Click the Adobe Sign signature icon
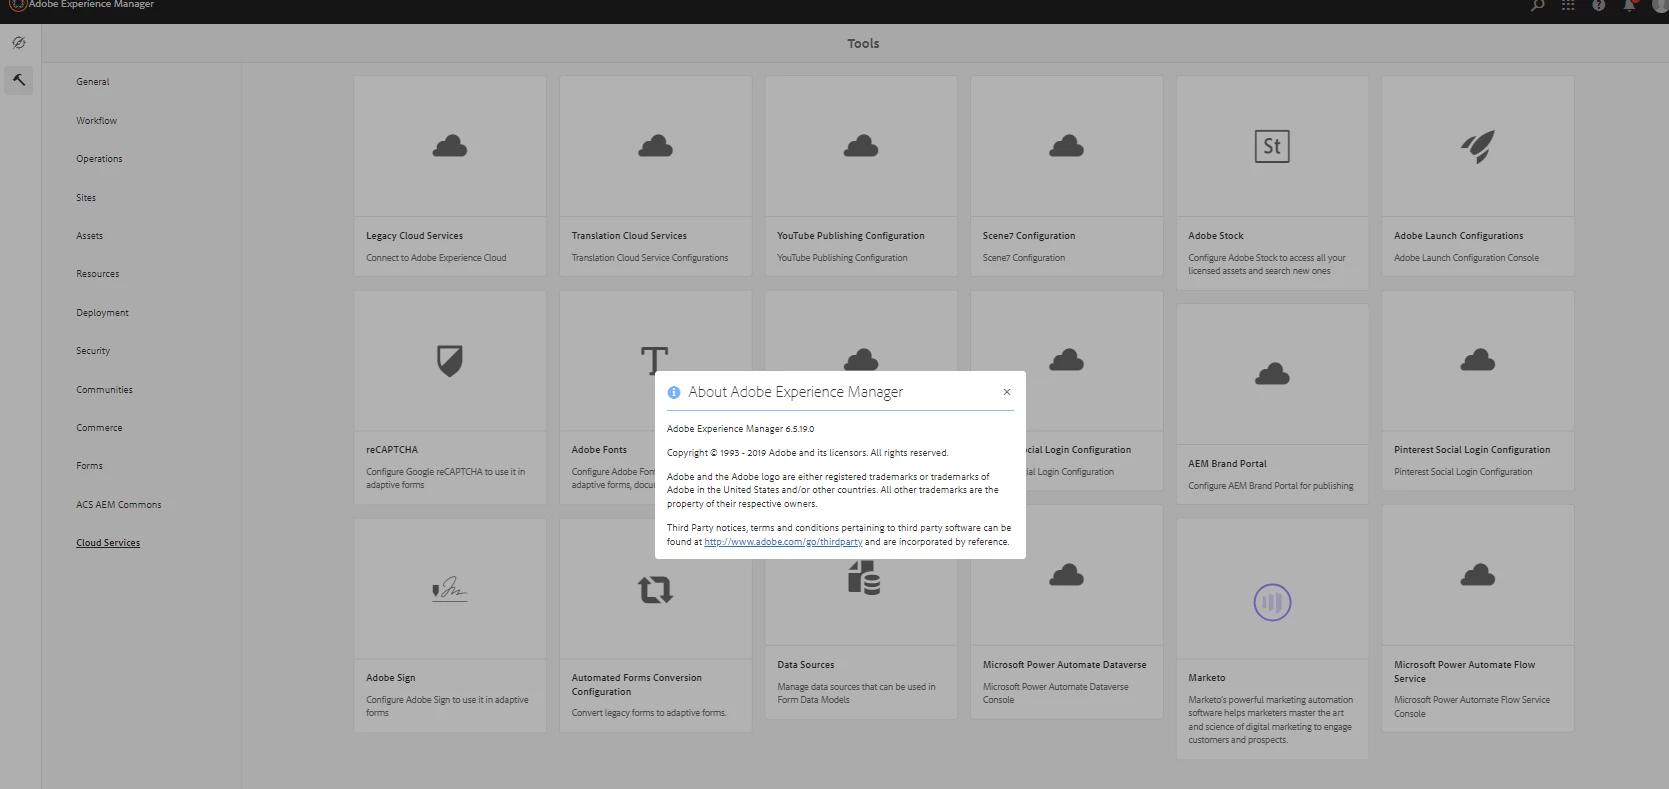Viewport: 1669px width, 789px height. (x=450, y=589)
